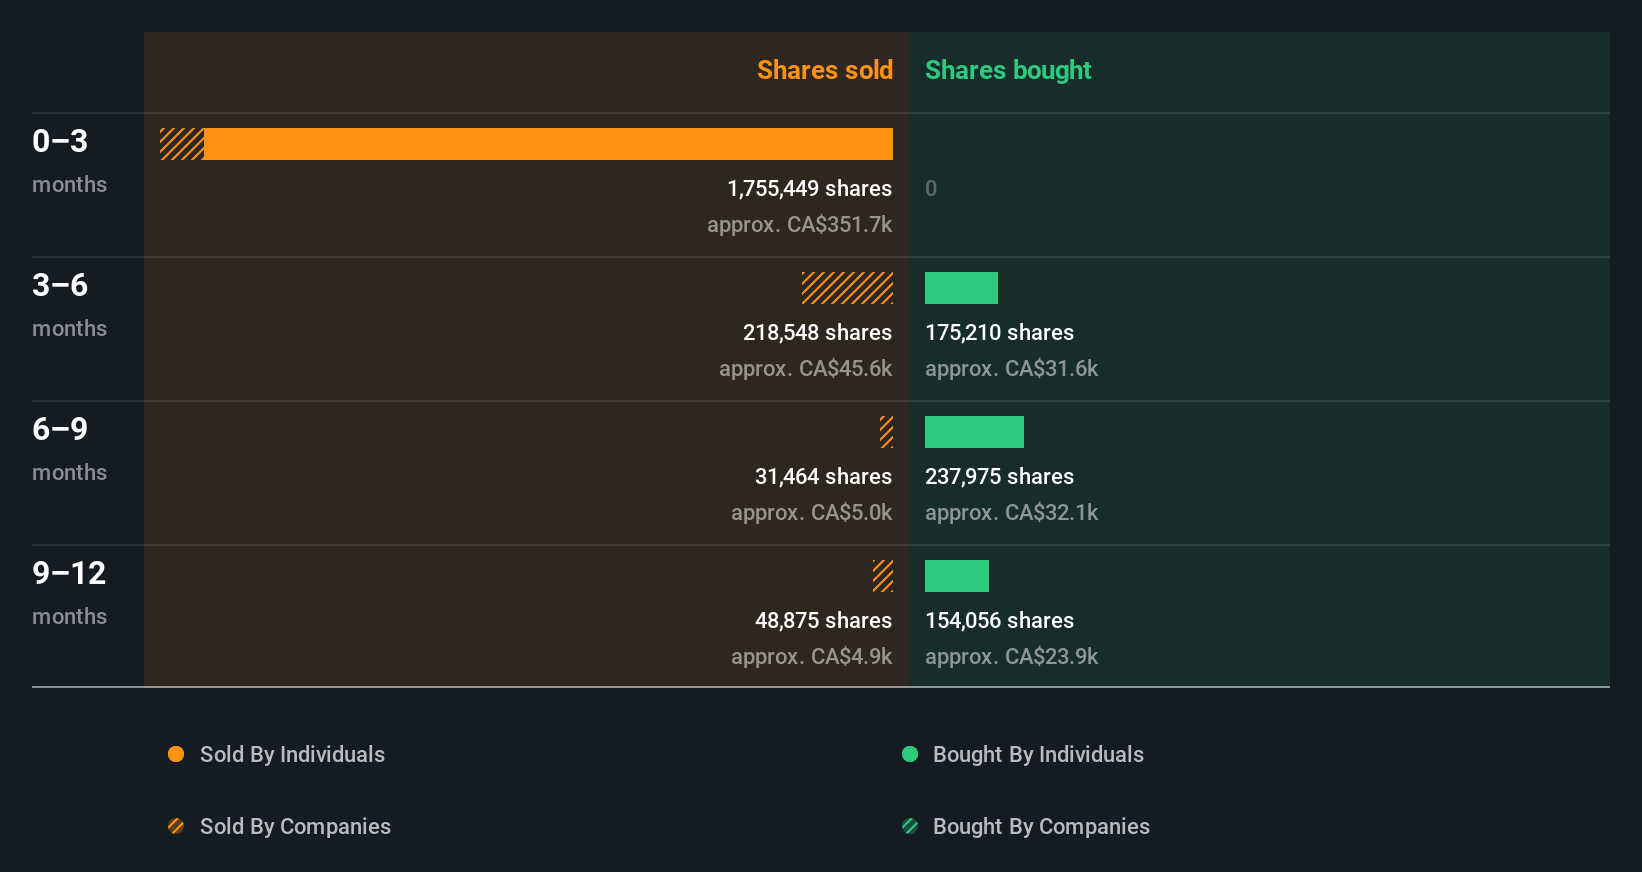Click the approx. CA$32.1k amount
This screenshot has height=872, width=1642.
[1011, 513]
